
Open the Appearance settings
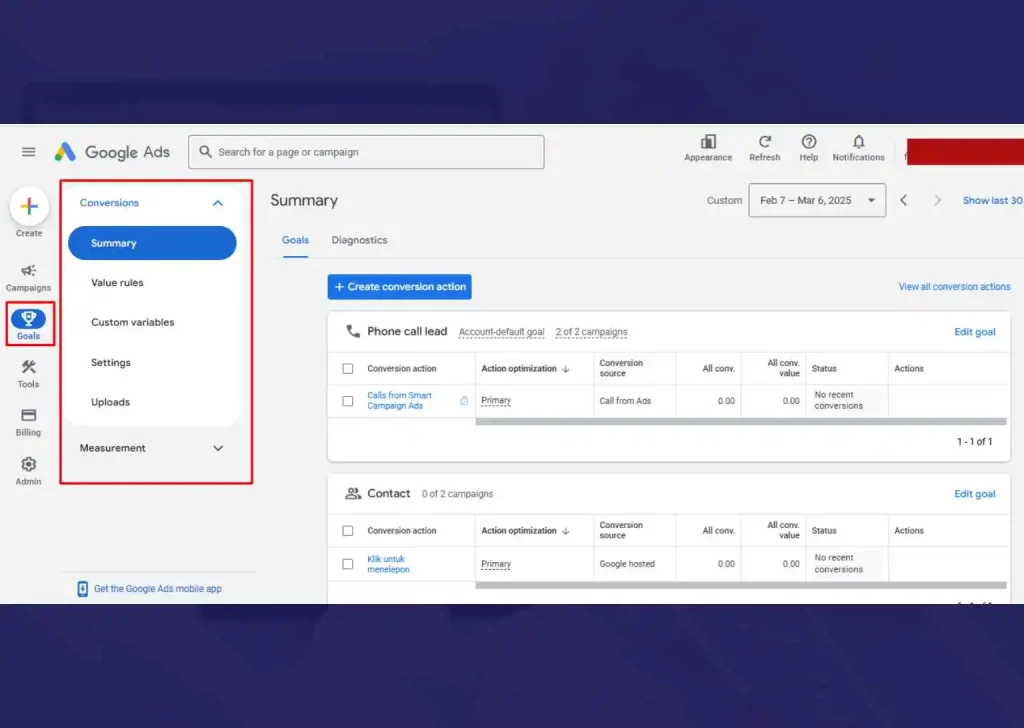point(708,148)
